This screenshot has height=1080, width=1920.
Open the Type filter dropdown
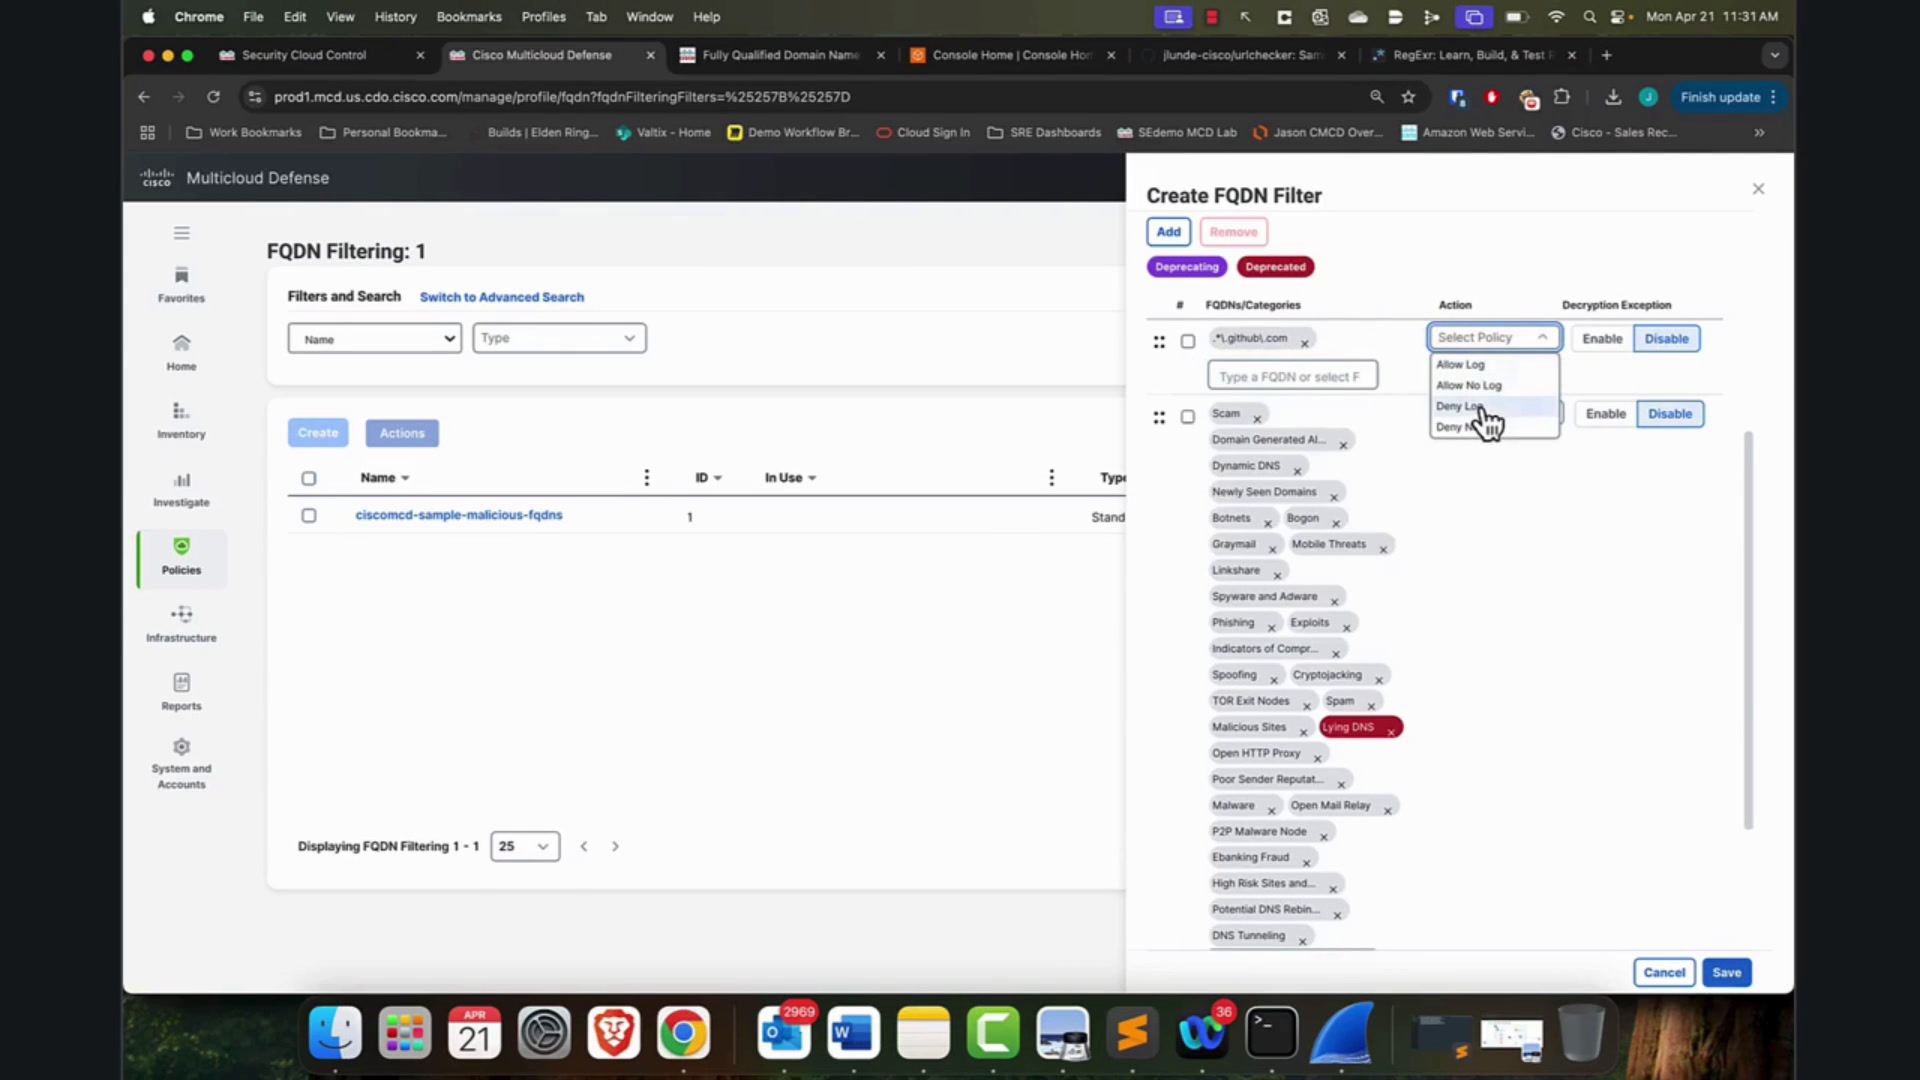click(x=559, y=338)
